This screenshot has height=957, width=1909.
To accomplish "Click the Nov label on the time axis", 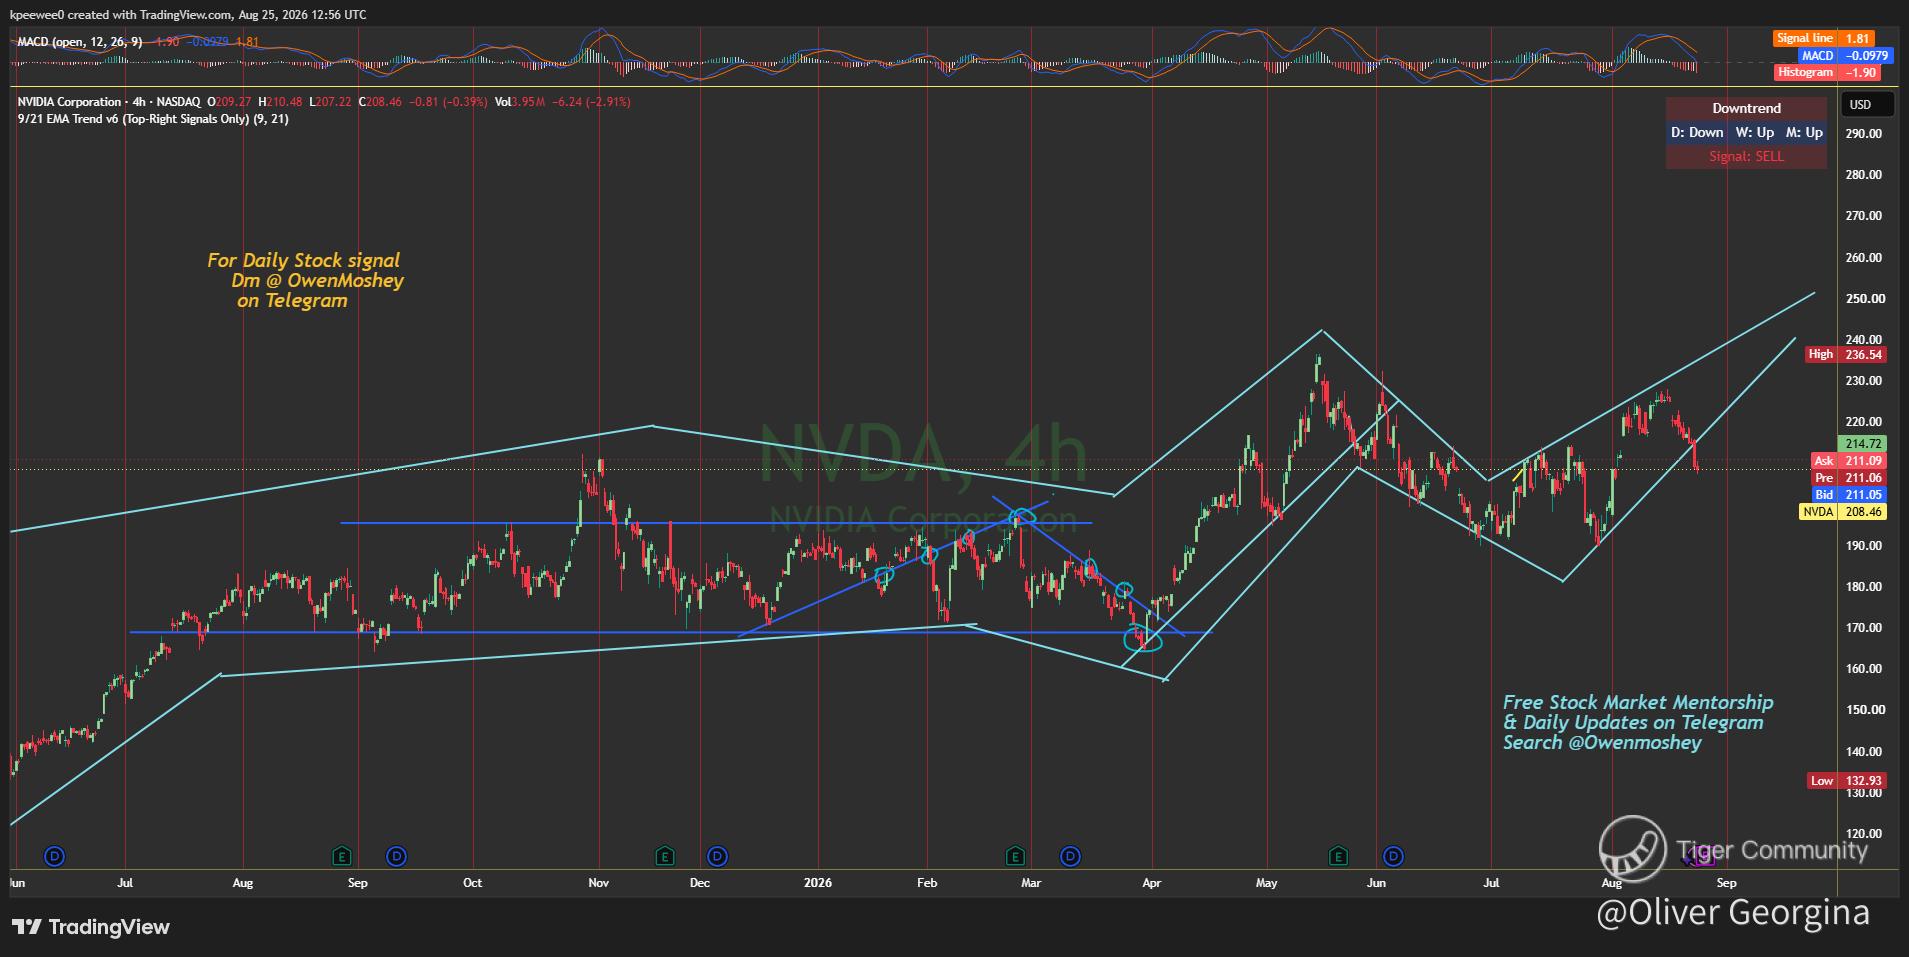I will (599, 883).
